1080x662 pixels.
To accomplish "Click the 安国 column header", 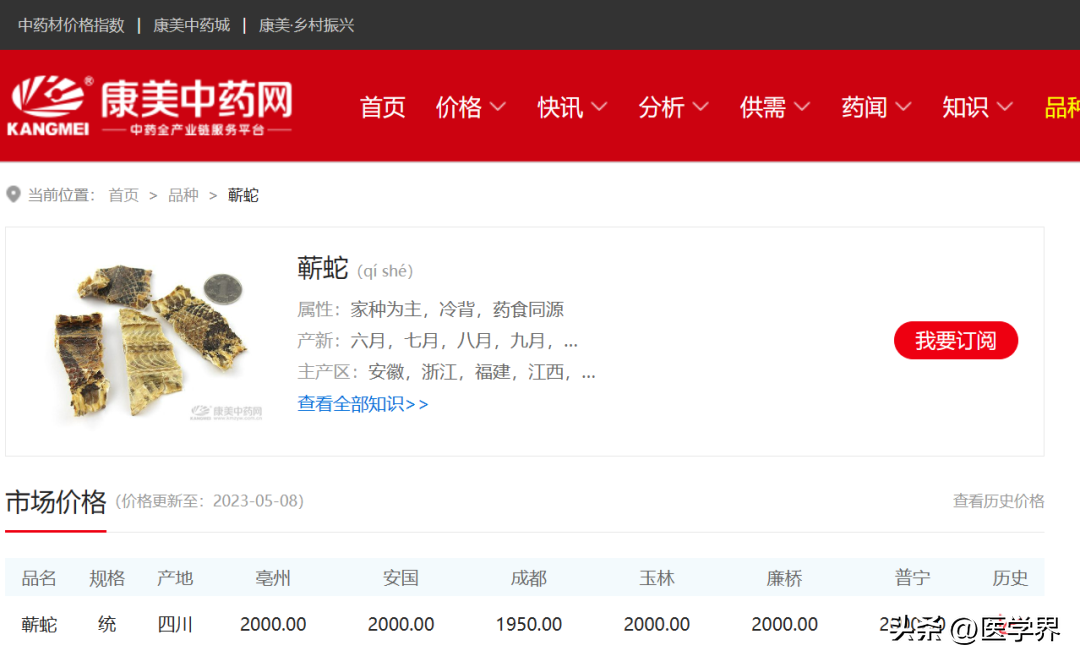I will [x=401, y=578].
